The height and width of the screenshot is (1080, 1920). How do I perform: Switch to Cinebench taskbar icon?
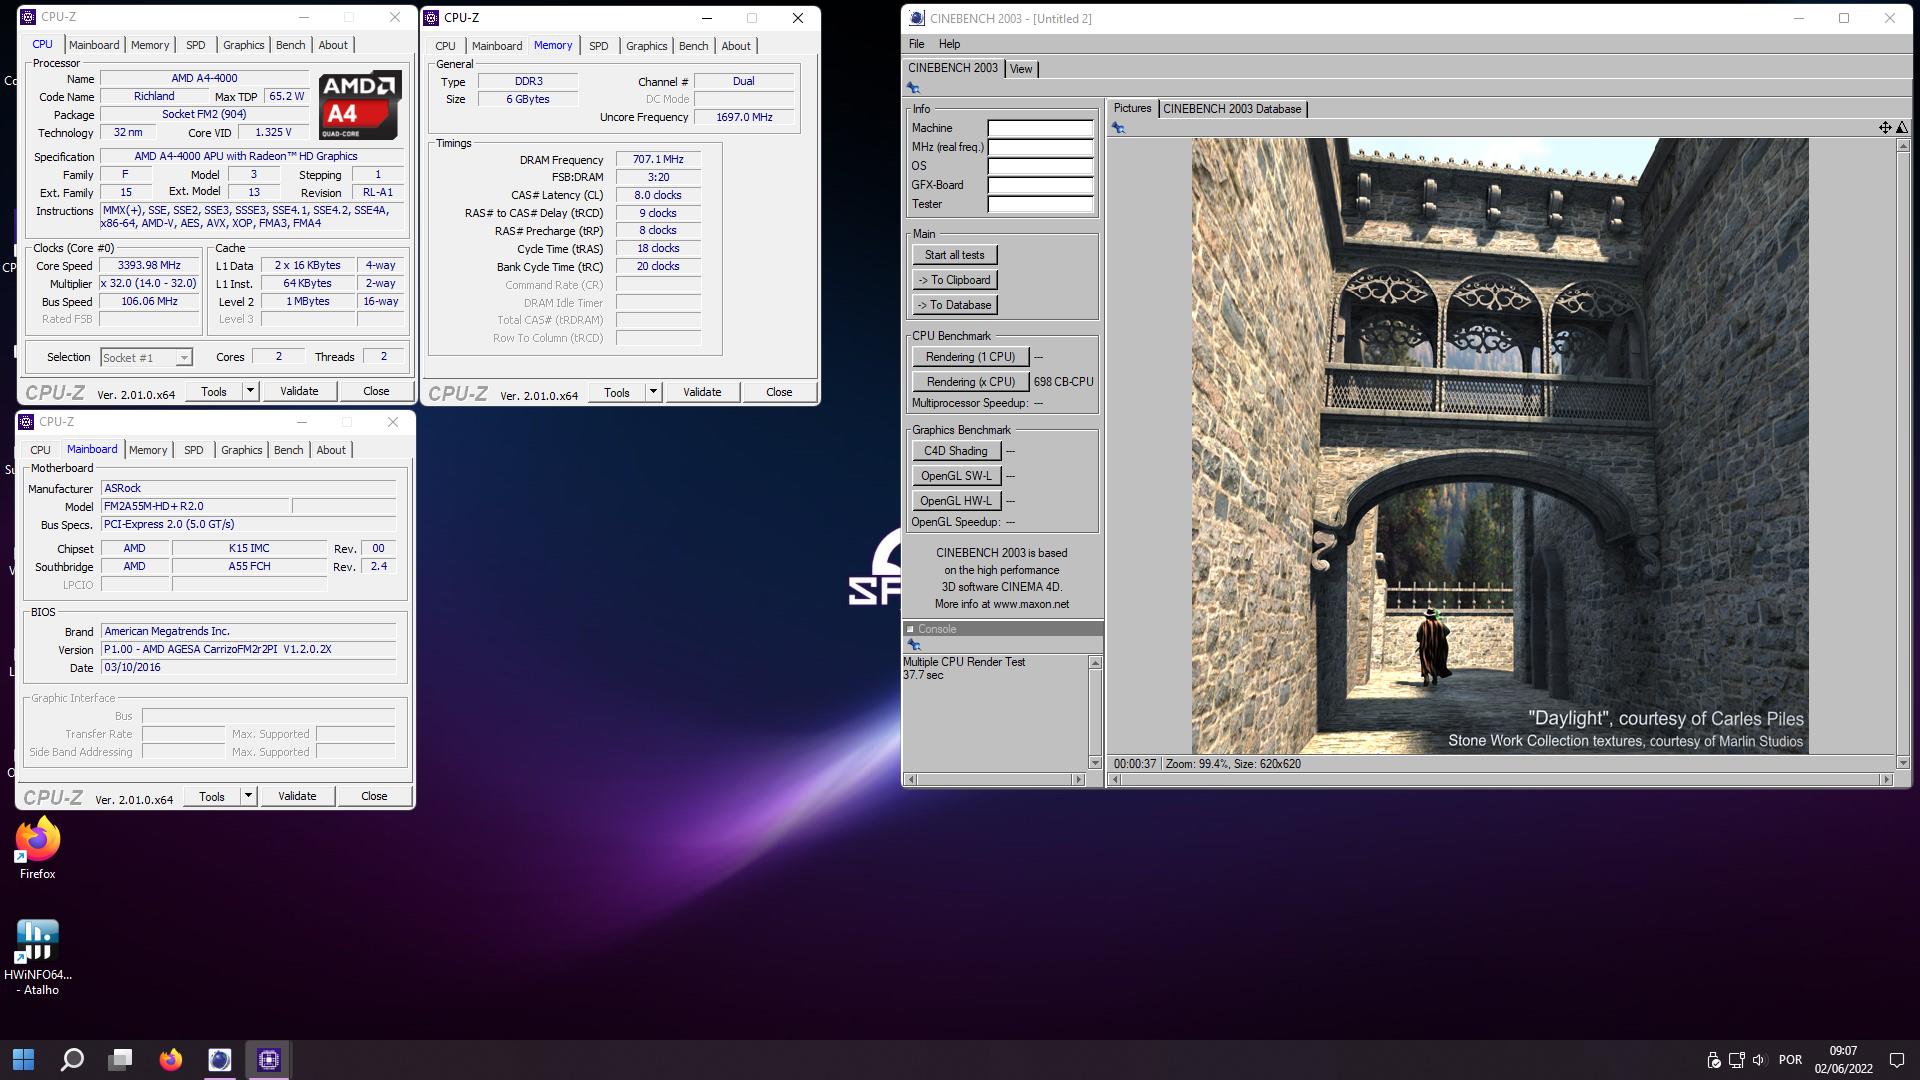click(219, 1059)
